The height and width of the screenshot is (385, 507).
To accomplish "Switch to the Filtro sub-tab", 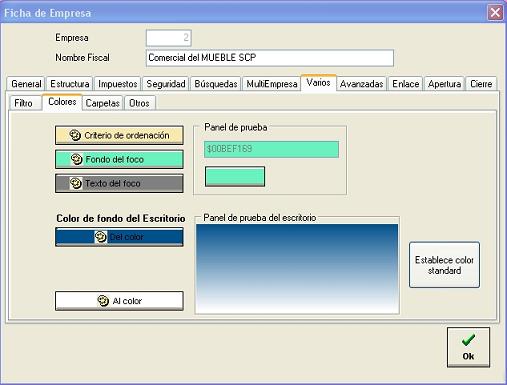I will tap(23, 103).
